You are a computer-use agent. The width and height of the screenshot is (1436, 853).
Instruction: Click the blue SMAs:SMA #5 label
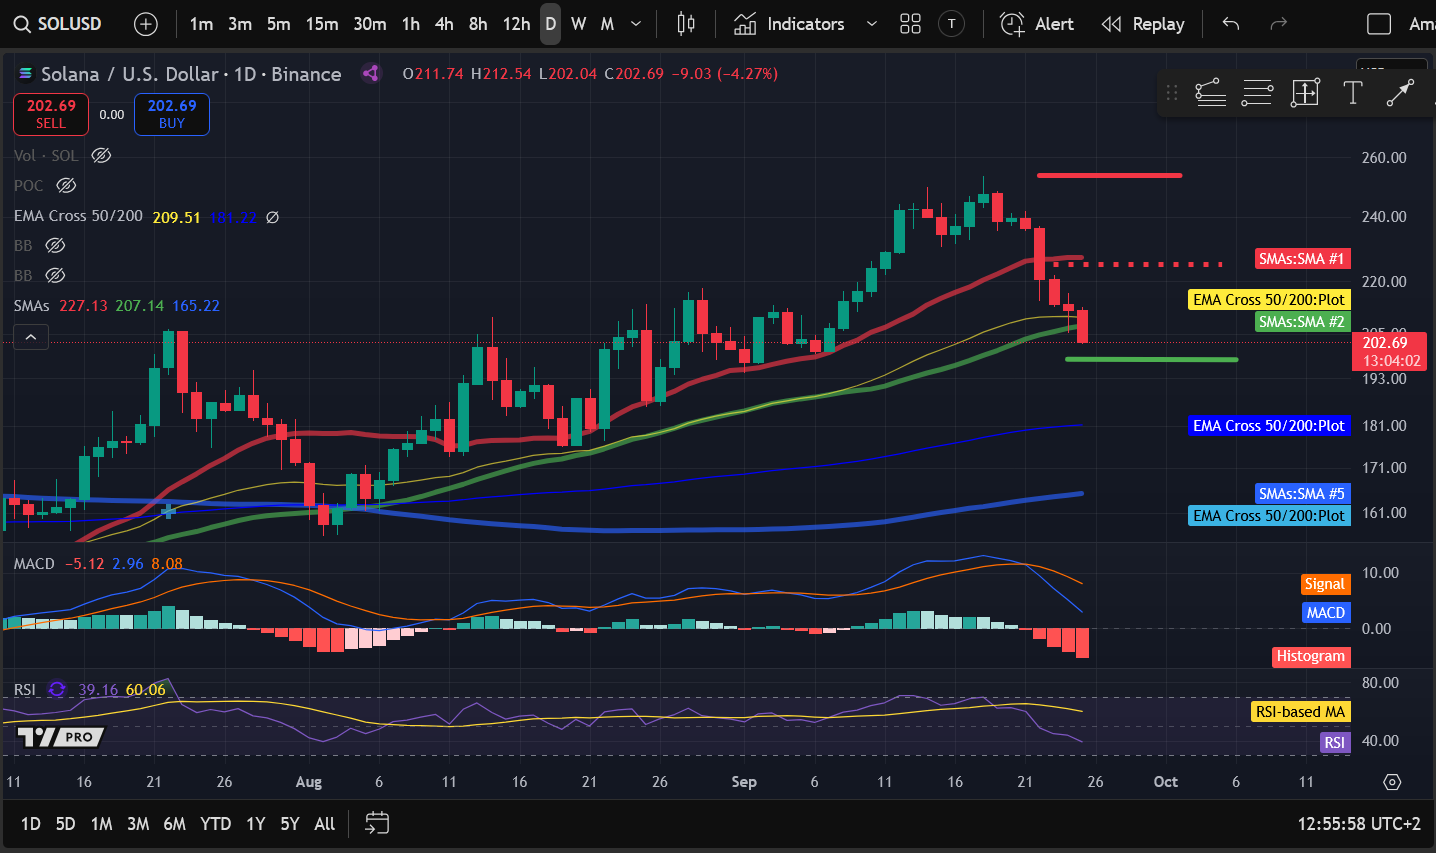pyautogui.click(x=1301, y=494)
